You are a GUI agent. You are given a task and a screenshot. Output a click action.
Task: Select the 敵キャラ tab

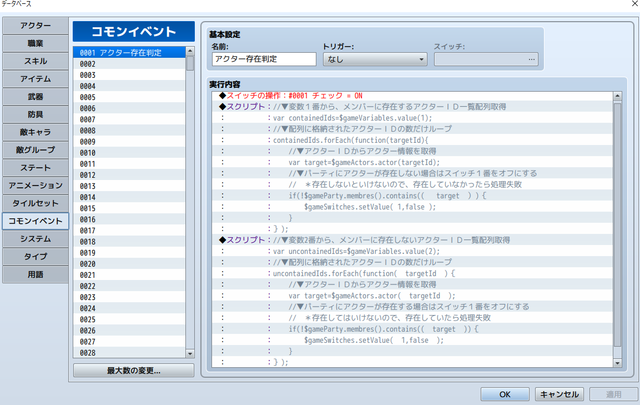(36, 132)
